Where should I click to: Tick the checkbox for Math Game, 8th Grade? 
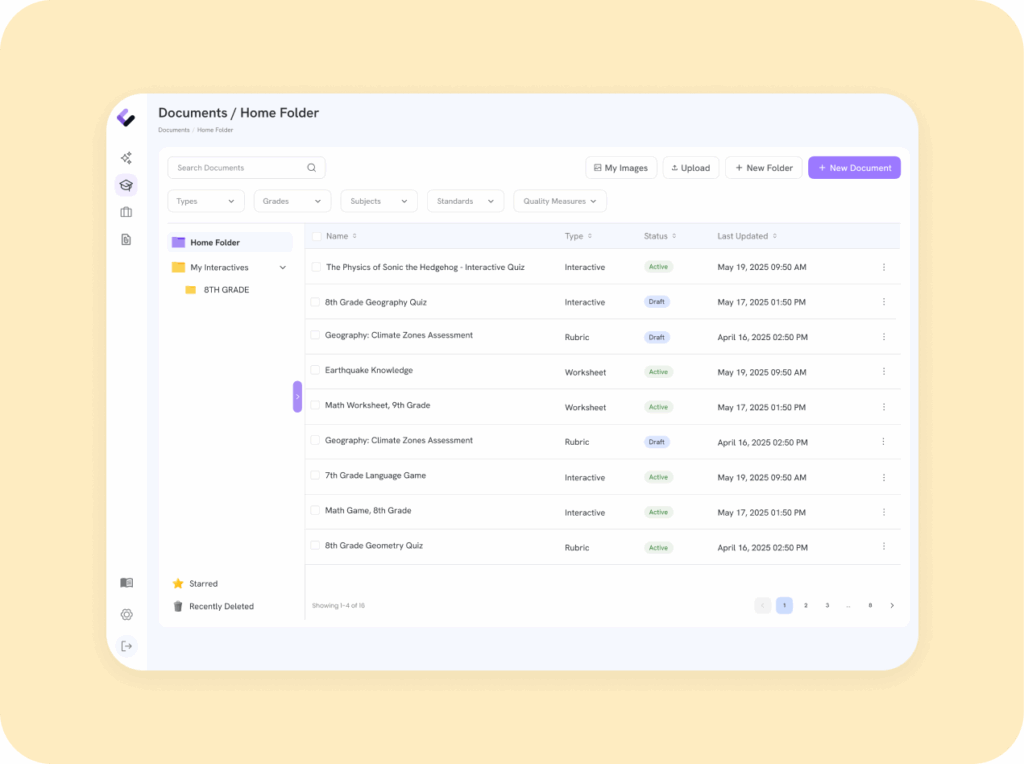[x=315, y=511]
